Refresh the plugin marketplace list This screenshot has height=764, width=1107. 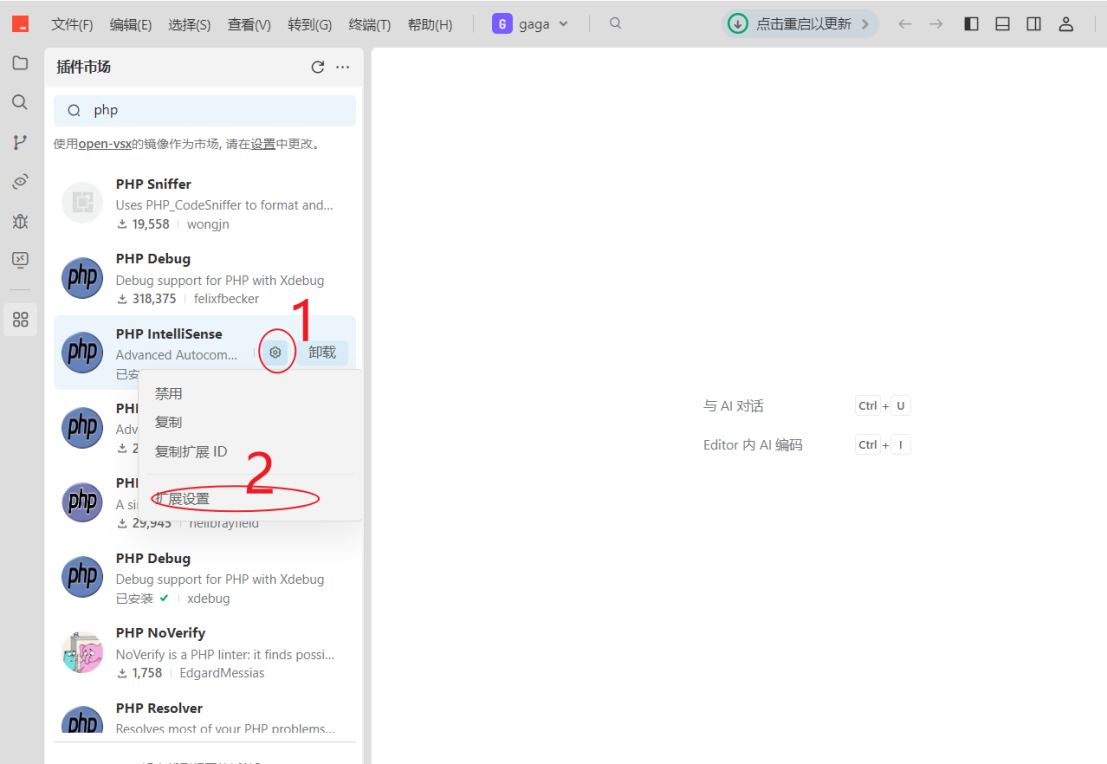point(318,67)
